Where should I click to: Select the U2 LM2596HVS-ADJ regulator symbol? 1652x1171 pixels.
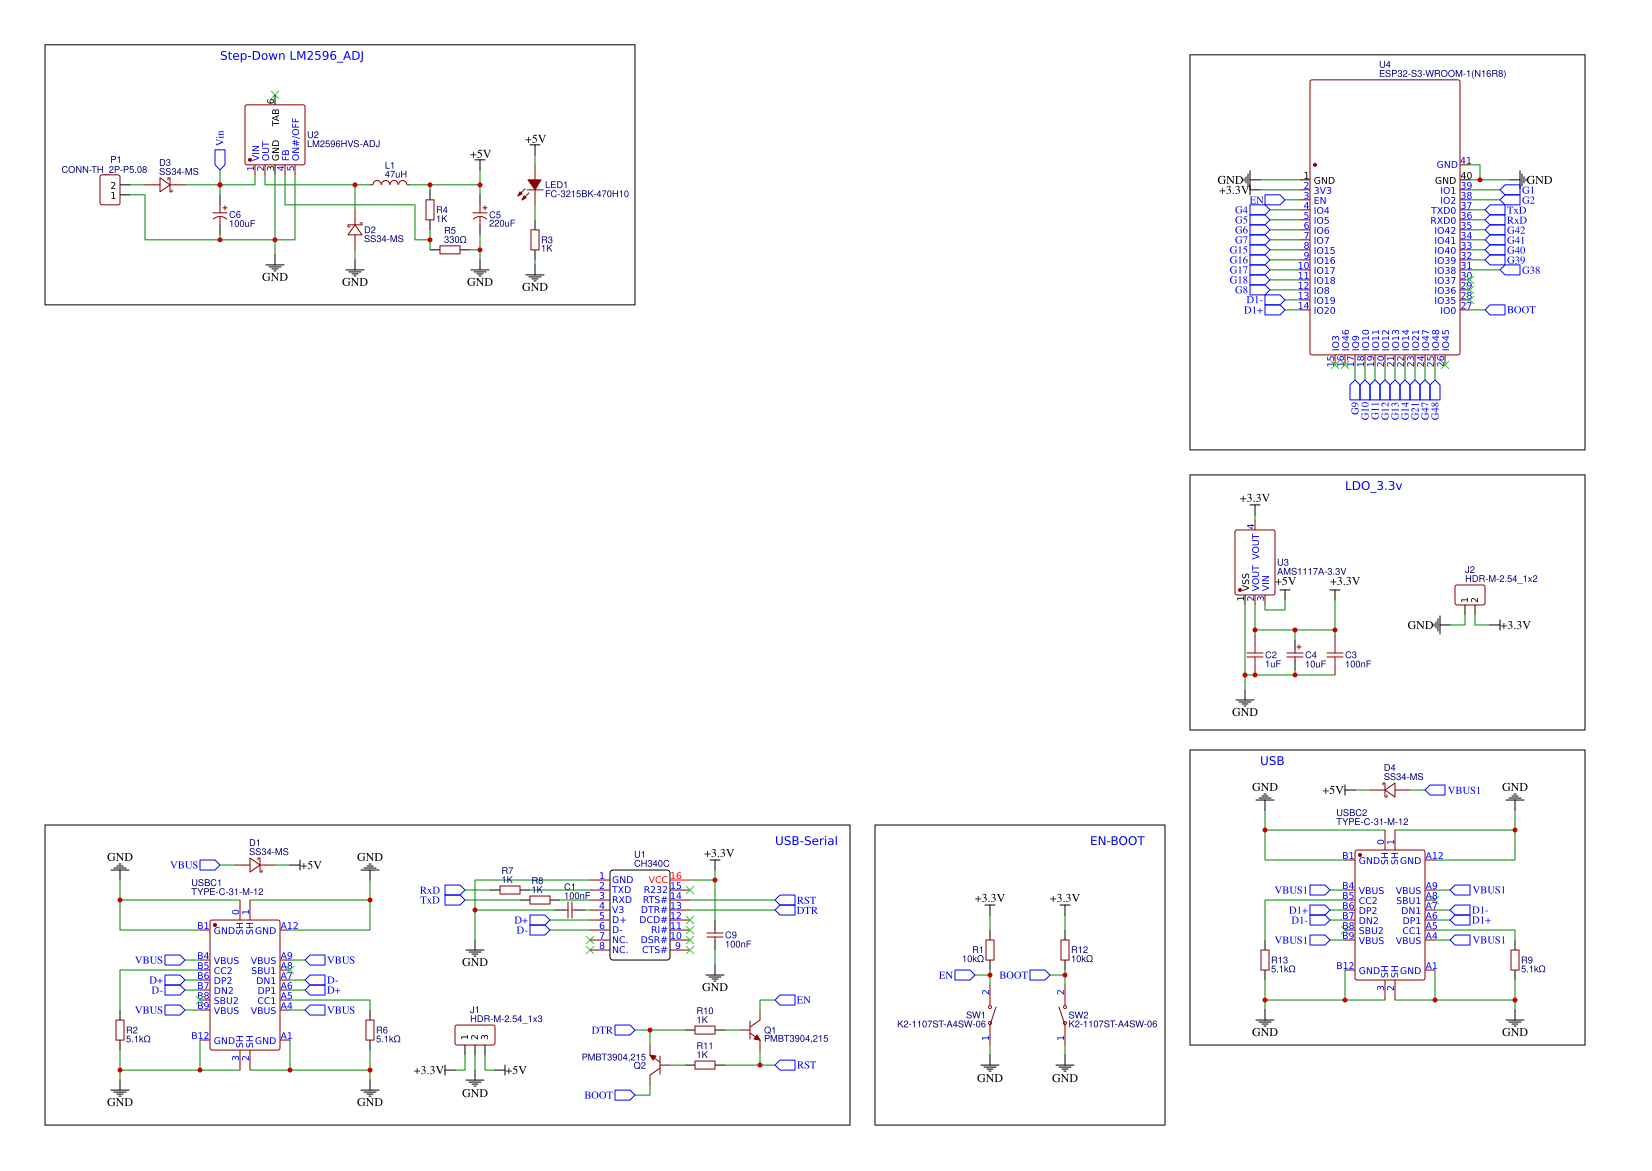[x=275, y=135]
